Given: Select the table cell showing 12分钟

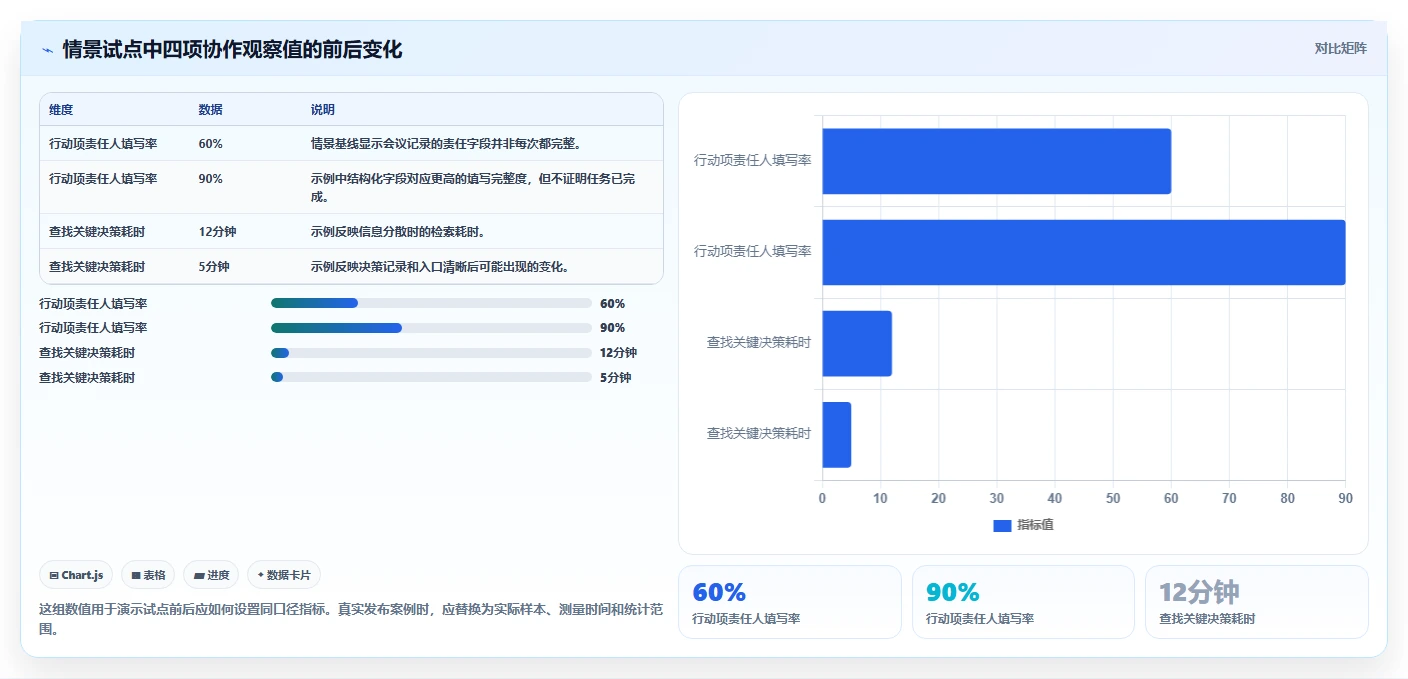Looking at the screenshot, I should (217, 231).
